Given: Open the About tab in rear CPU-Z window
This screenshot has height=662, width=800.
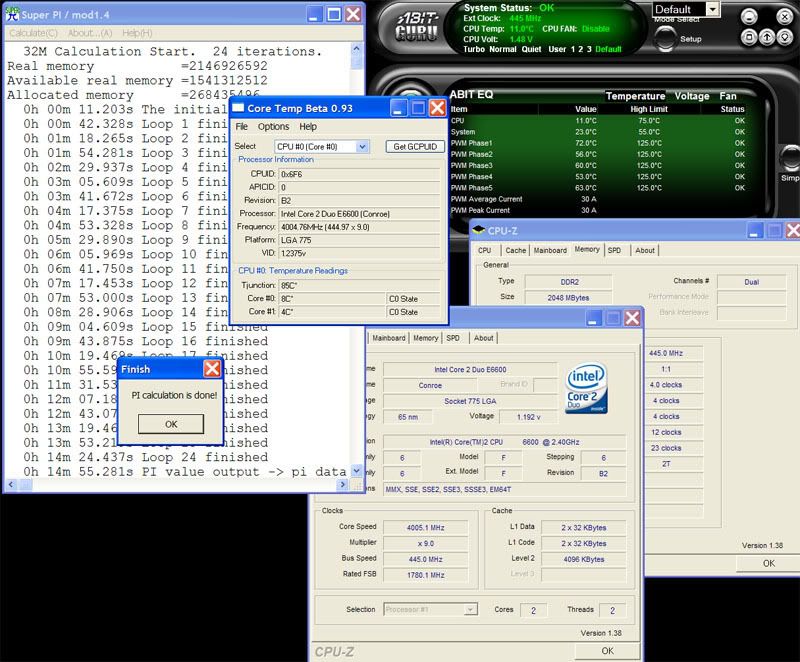Looking at the screenshot, I should pyautogui.click(x=645, y=250).
